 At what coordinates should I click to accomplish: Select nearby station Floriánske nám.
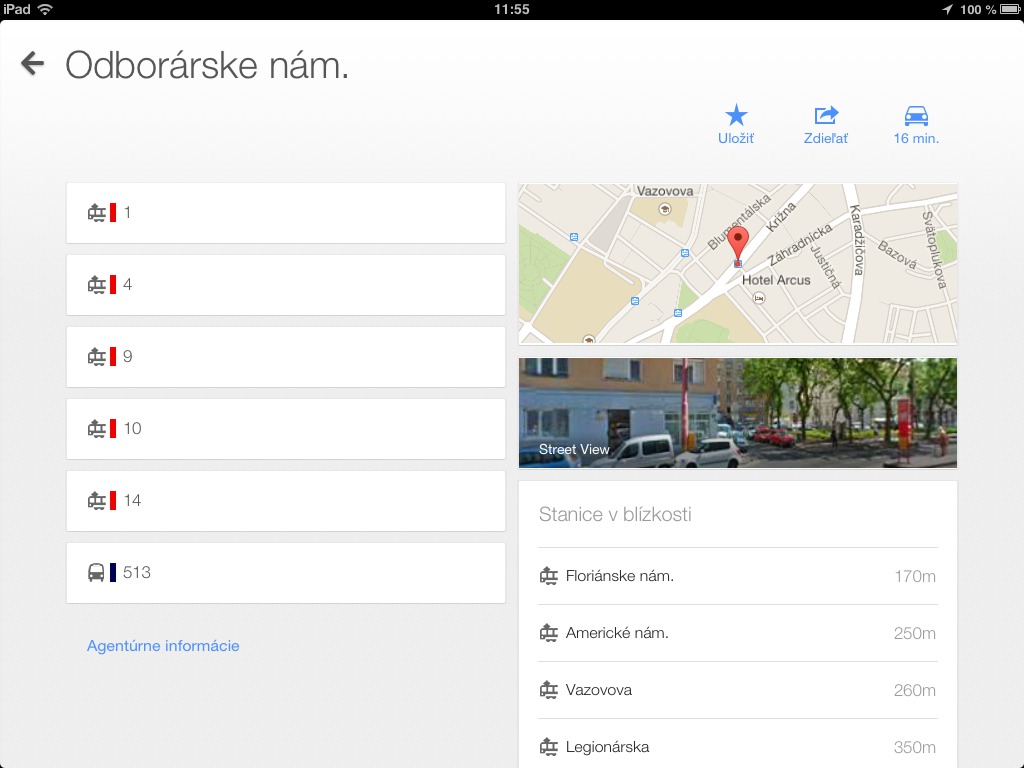point(738,576)
